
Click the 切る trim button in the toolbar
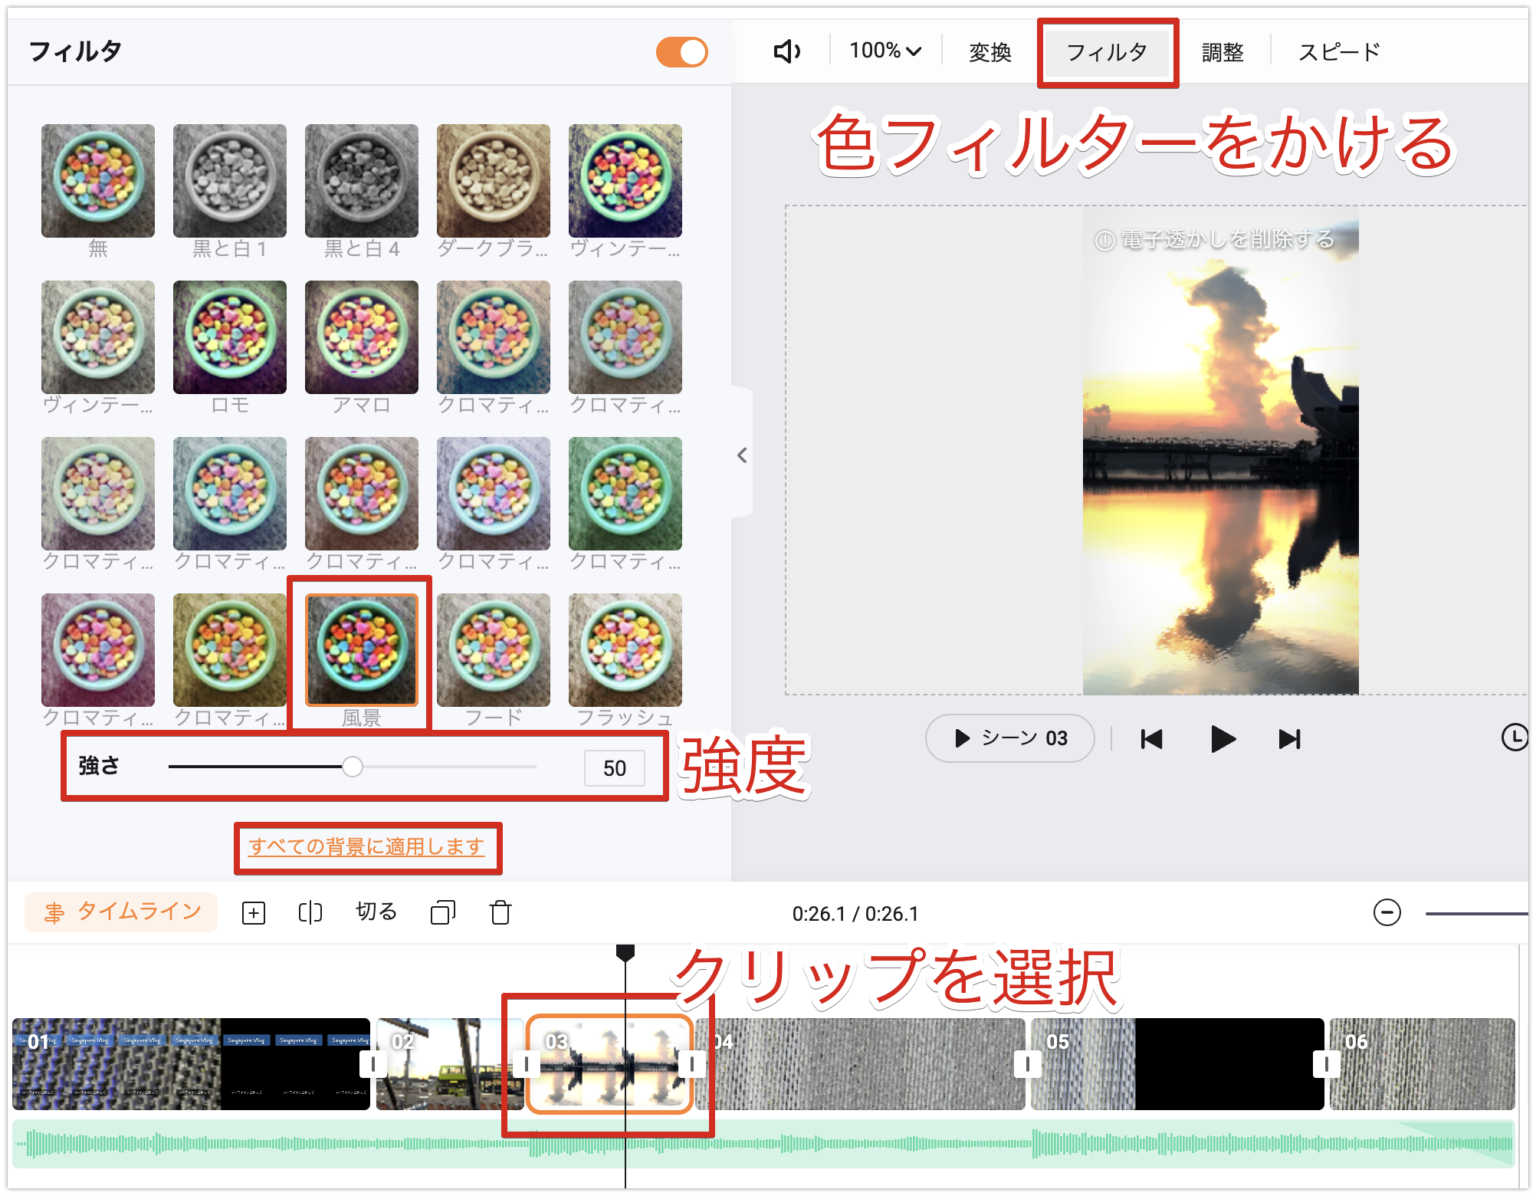374,912
